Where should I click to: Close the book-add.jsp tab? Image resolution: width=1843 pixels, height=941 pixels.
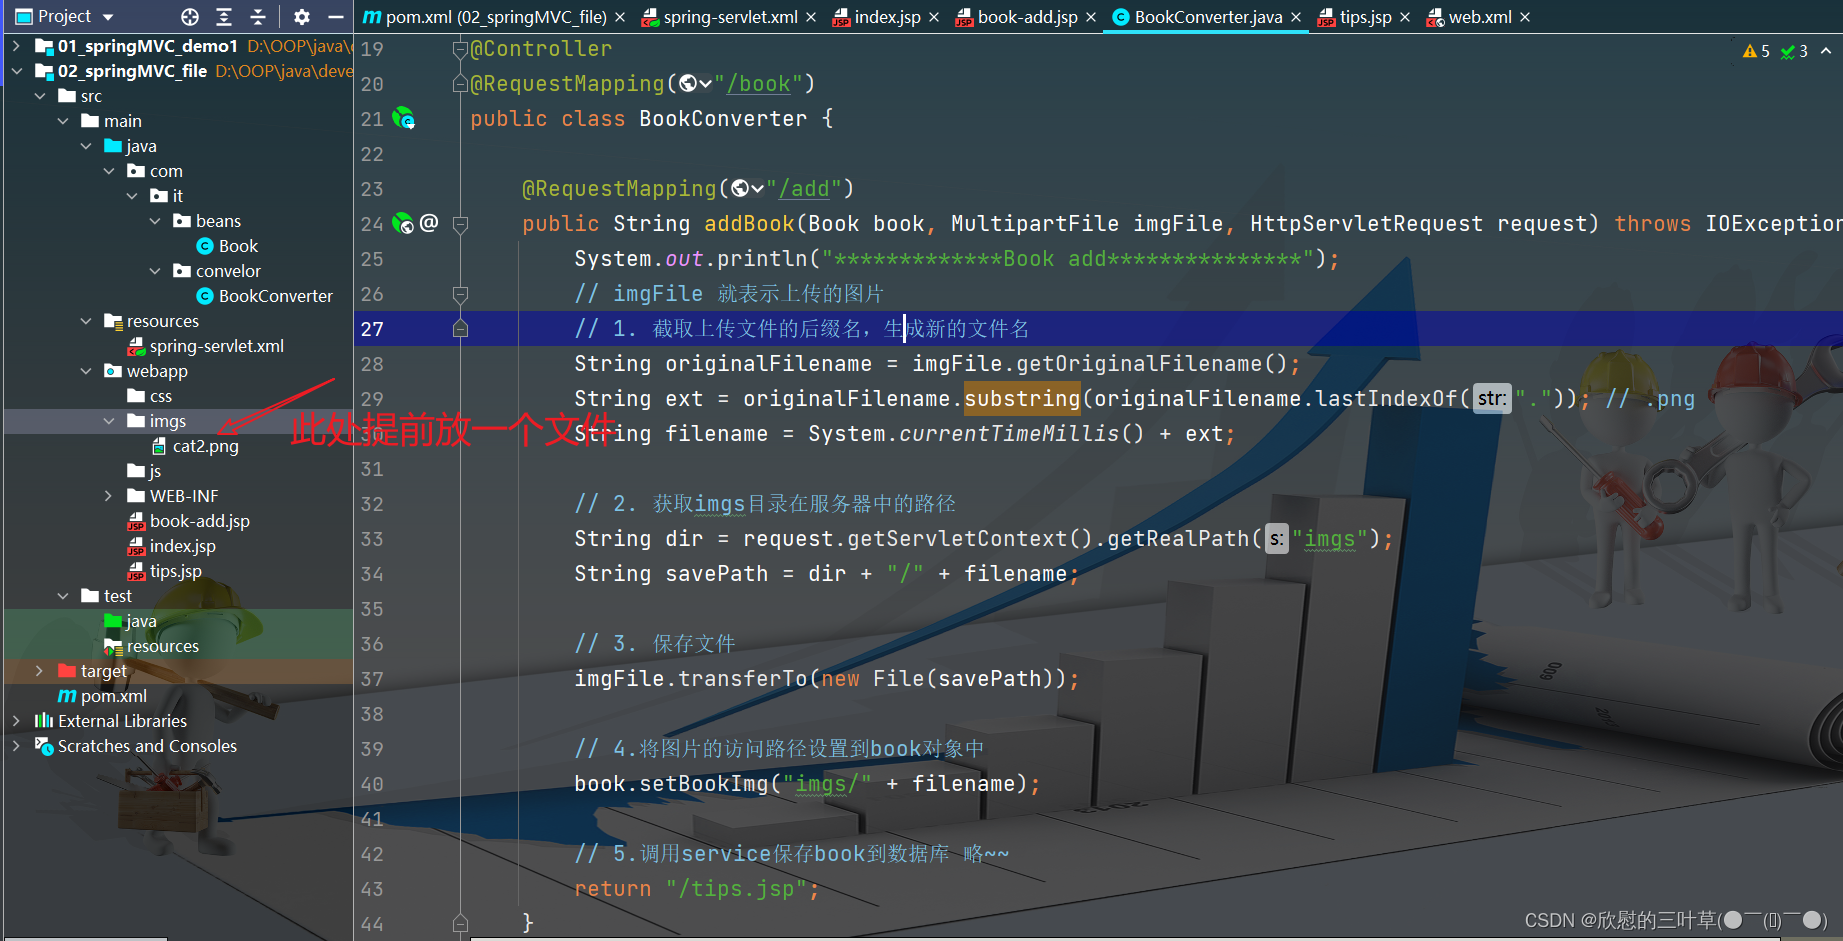[x=1091, y=17]
